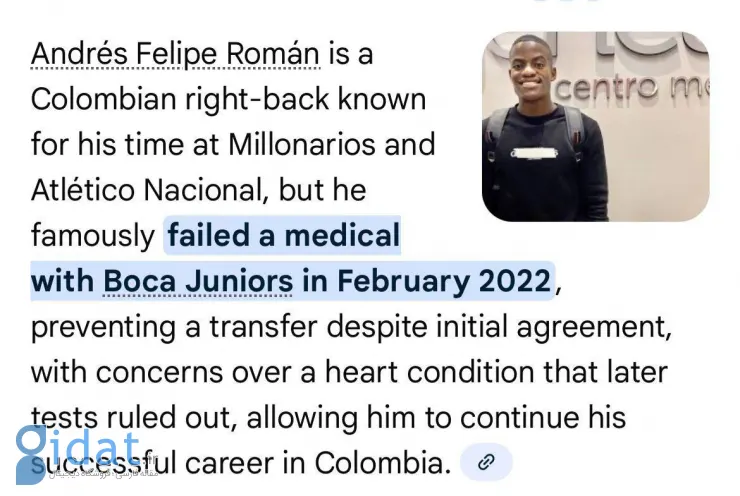Screen dimensions: 740x496
Task: Click the link chain icon after "Colombia."
Action: click(x=486, y=462)
